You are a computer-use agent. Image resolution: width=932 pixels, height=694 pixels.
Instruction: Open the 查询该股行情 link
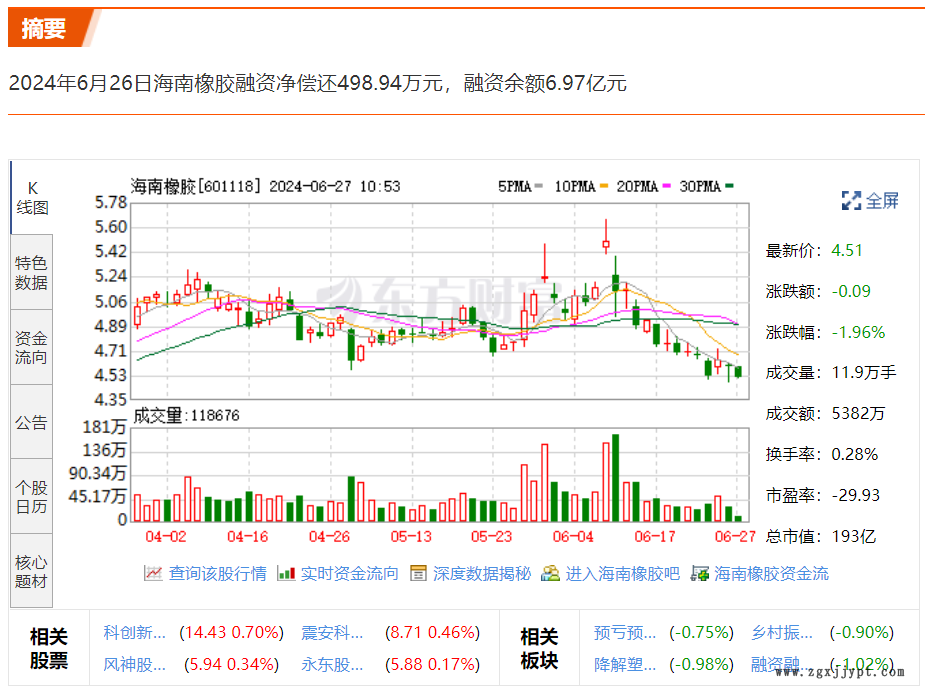(x=218, y=573)
